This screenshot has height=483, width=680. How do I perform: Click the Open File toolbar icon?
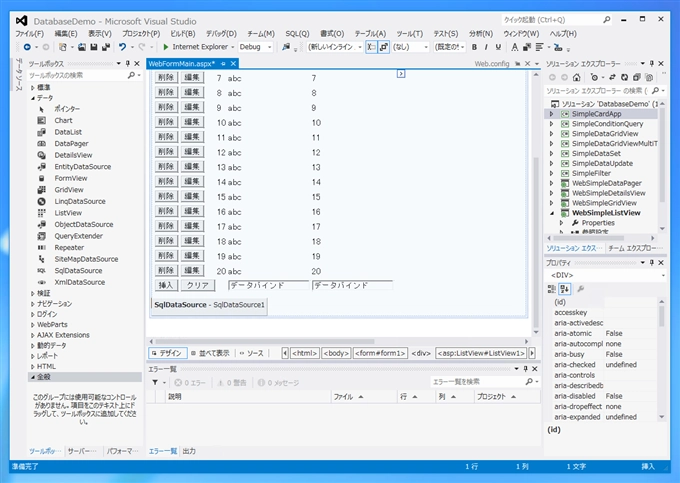click(82, 47)
